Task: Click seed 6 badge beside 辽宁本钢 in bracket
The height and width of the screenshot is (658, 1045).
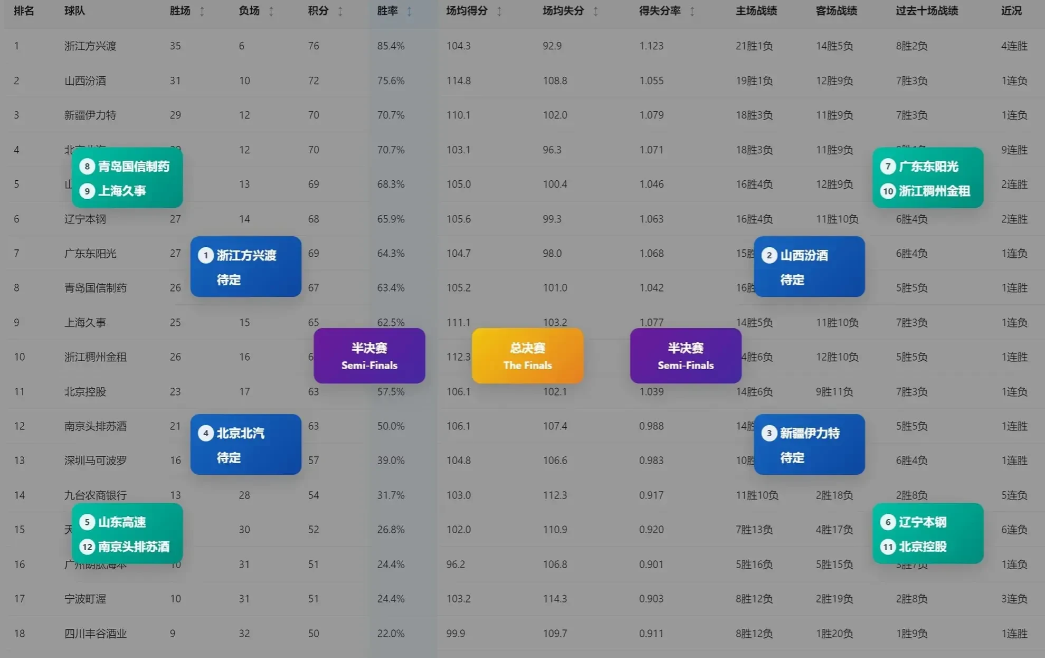Action: tap(888, 522)
